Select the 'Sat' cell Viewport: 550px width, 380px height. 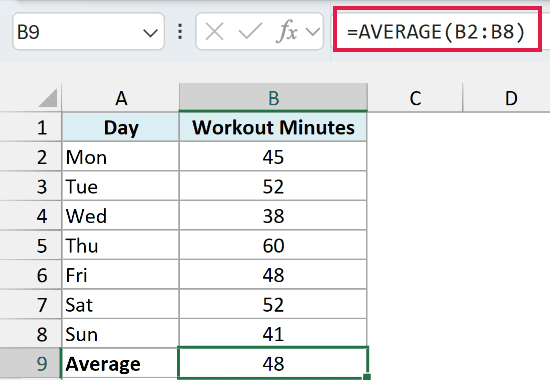[x=121, y=304]
